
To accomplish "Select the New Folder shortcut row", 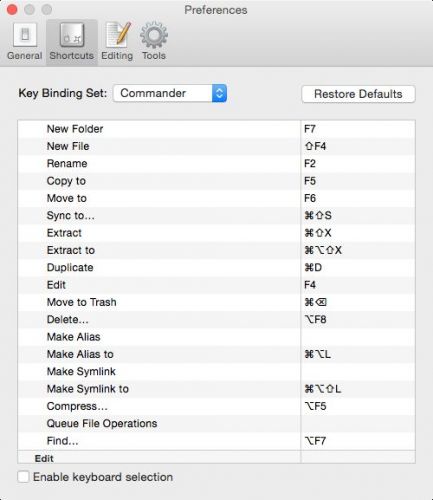I will 216,129.
